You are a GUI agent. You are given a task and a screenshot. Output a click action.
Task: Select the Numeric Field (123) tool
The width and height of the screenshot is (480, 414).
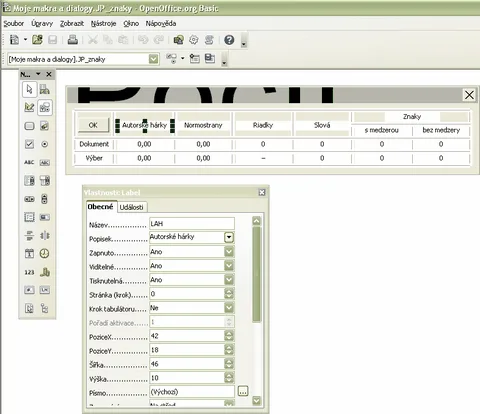29,272
